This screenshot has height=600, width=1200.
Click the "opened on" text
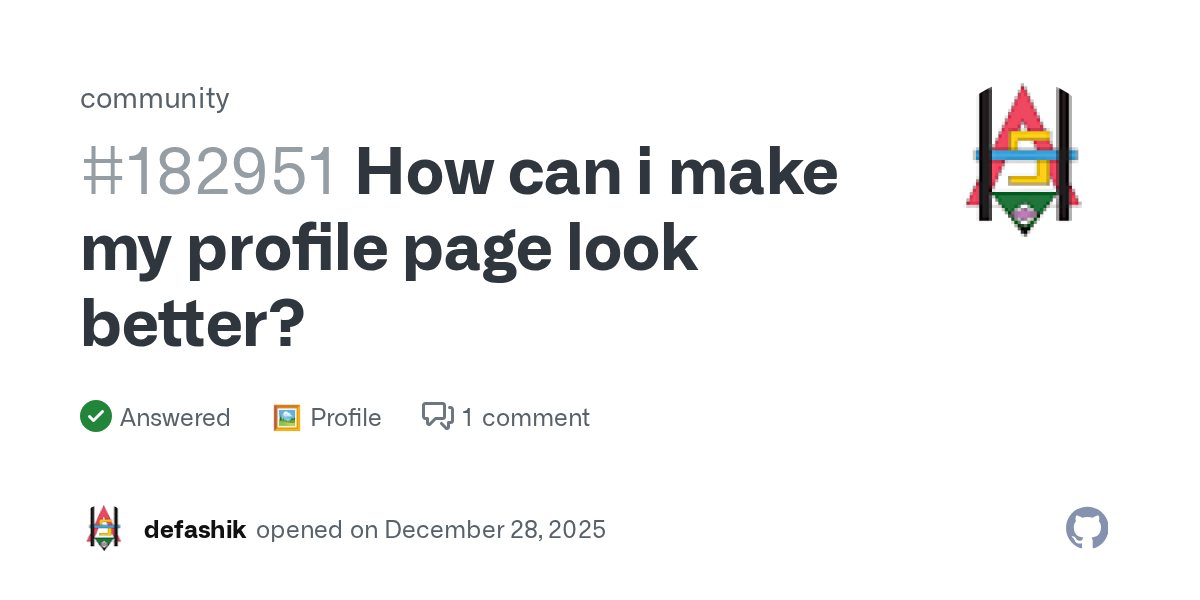[316, 529]
